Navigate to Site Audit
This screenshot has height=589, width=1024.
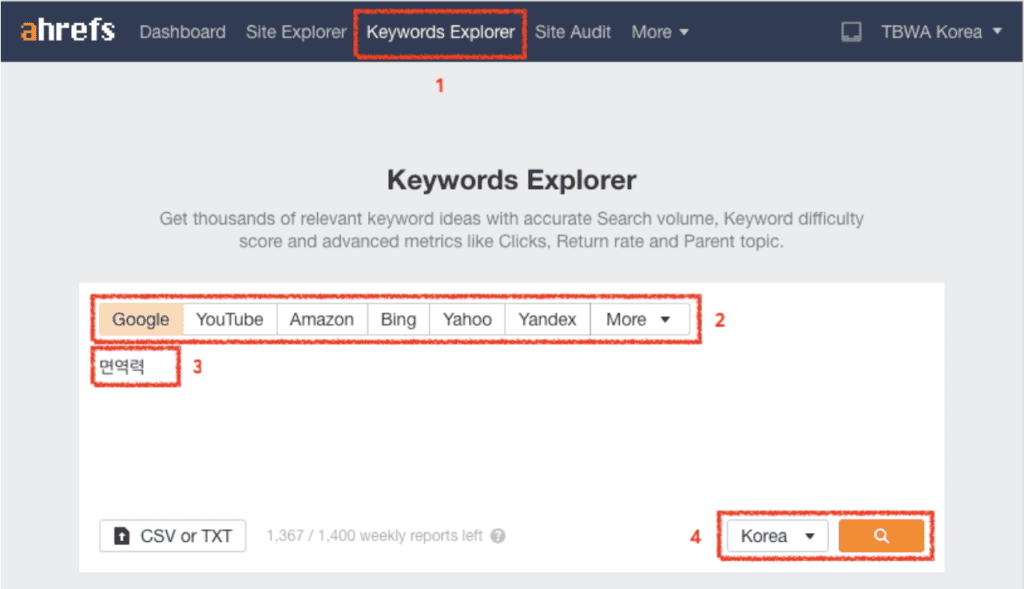(x=573, y=32)
